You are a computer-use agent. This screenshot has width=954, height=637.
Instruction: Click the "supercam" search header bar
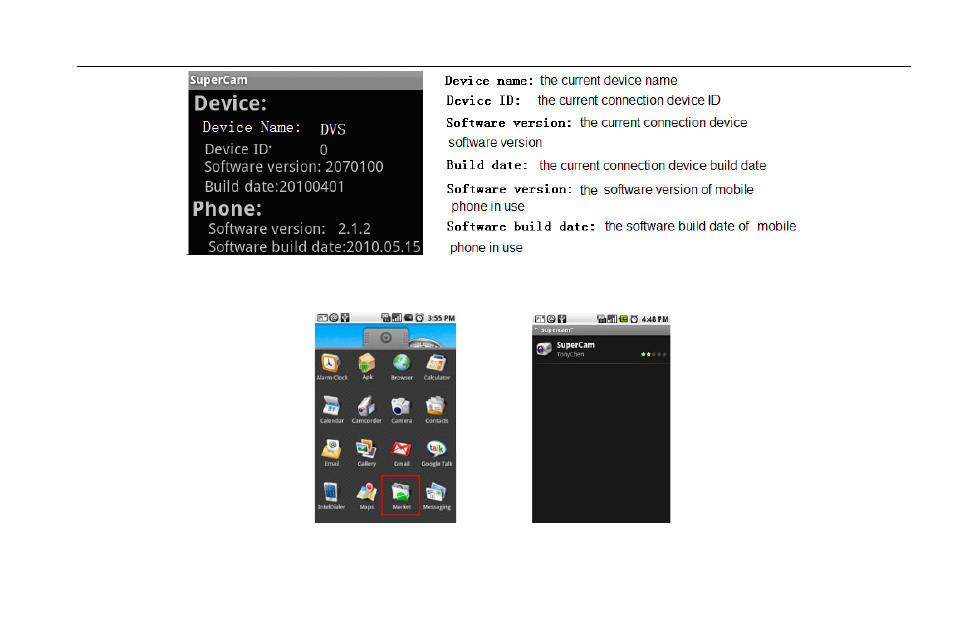601,330
